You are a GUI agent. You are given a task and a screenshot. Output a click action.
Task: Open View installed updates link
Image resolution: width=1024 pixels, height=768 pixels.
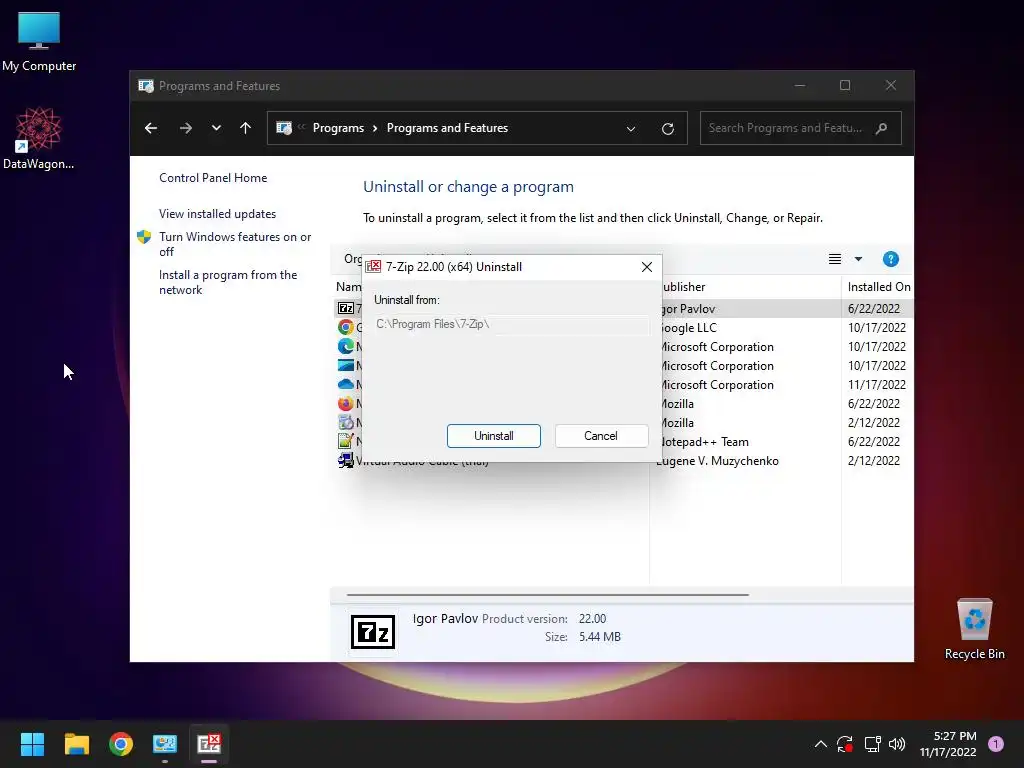click(217, 214)
